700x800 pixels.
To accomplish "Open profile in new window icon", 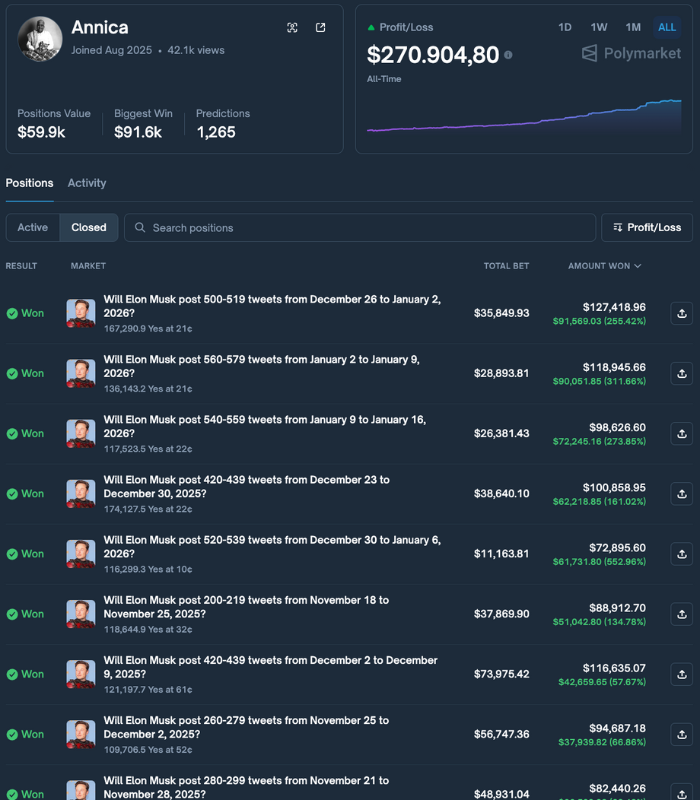I will point(320,28).
